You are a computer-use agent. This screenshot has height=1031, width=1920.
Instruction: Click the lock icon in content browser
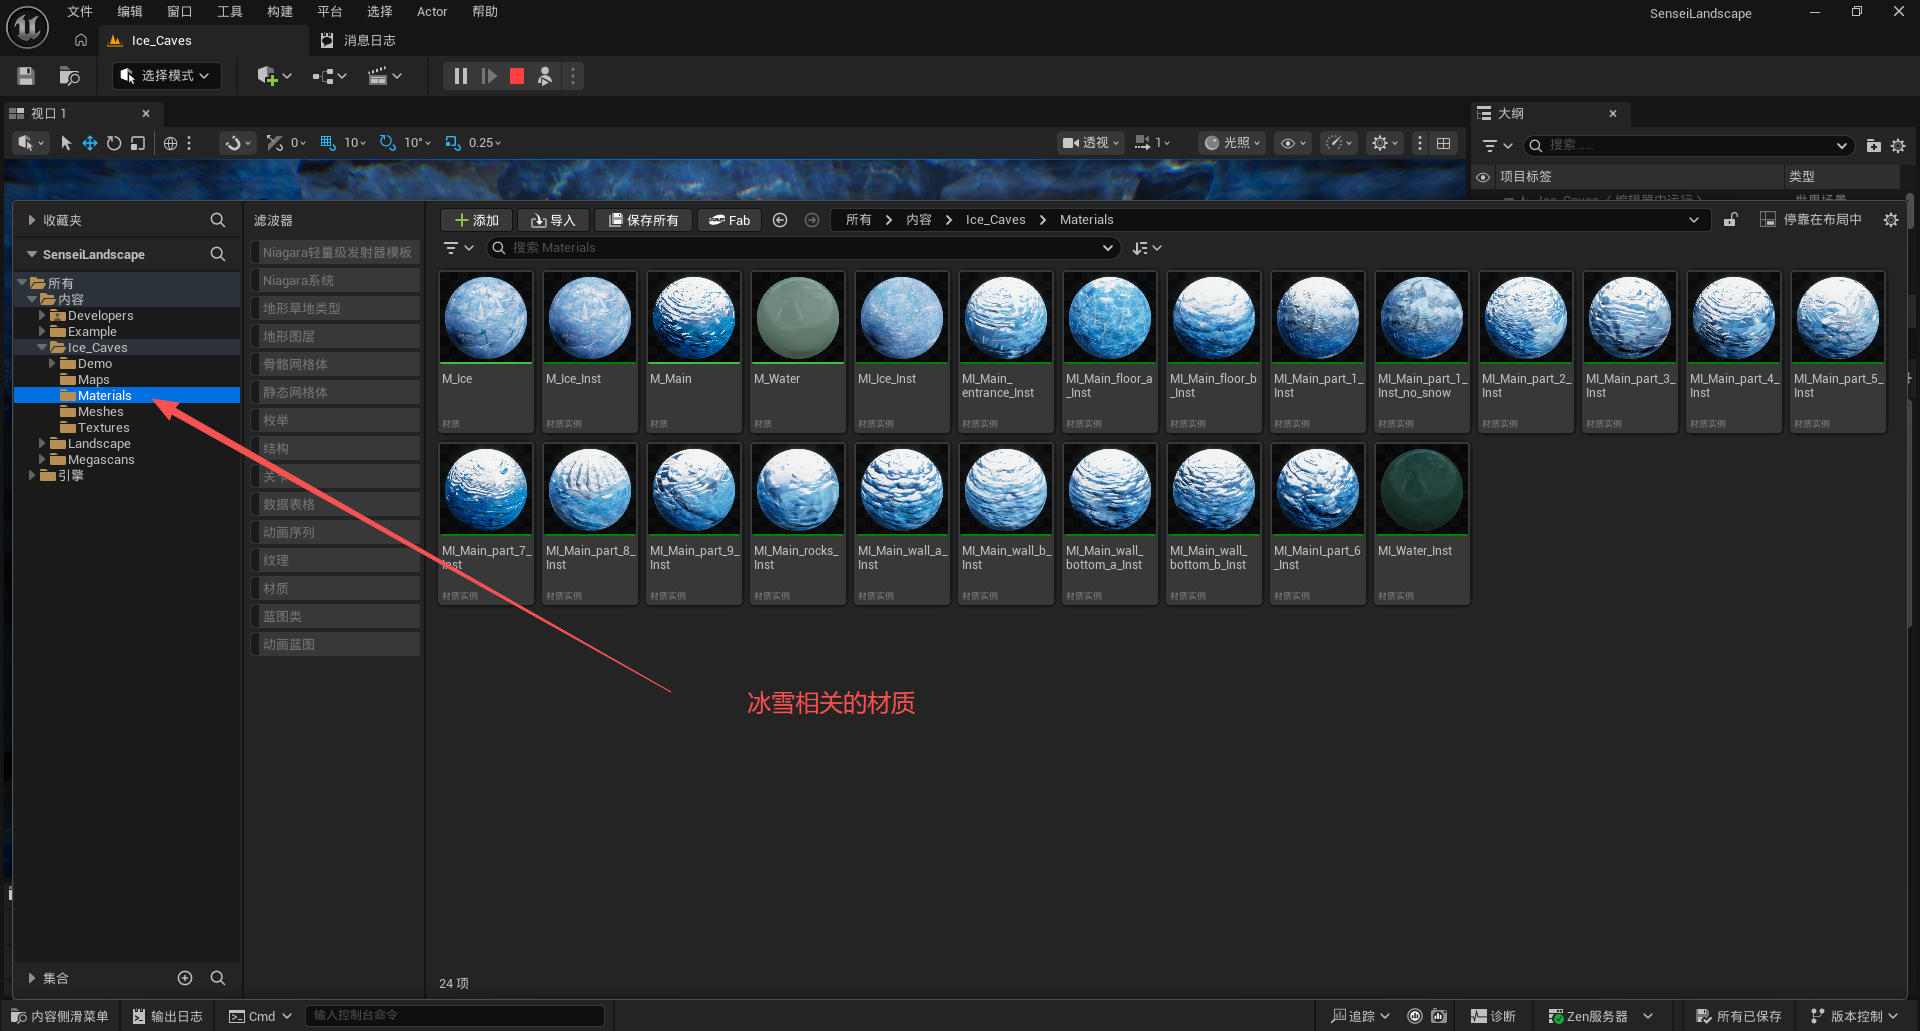[1730, 220]
